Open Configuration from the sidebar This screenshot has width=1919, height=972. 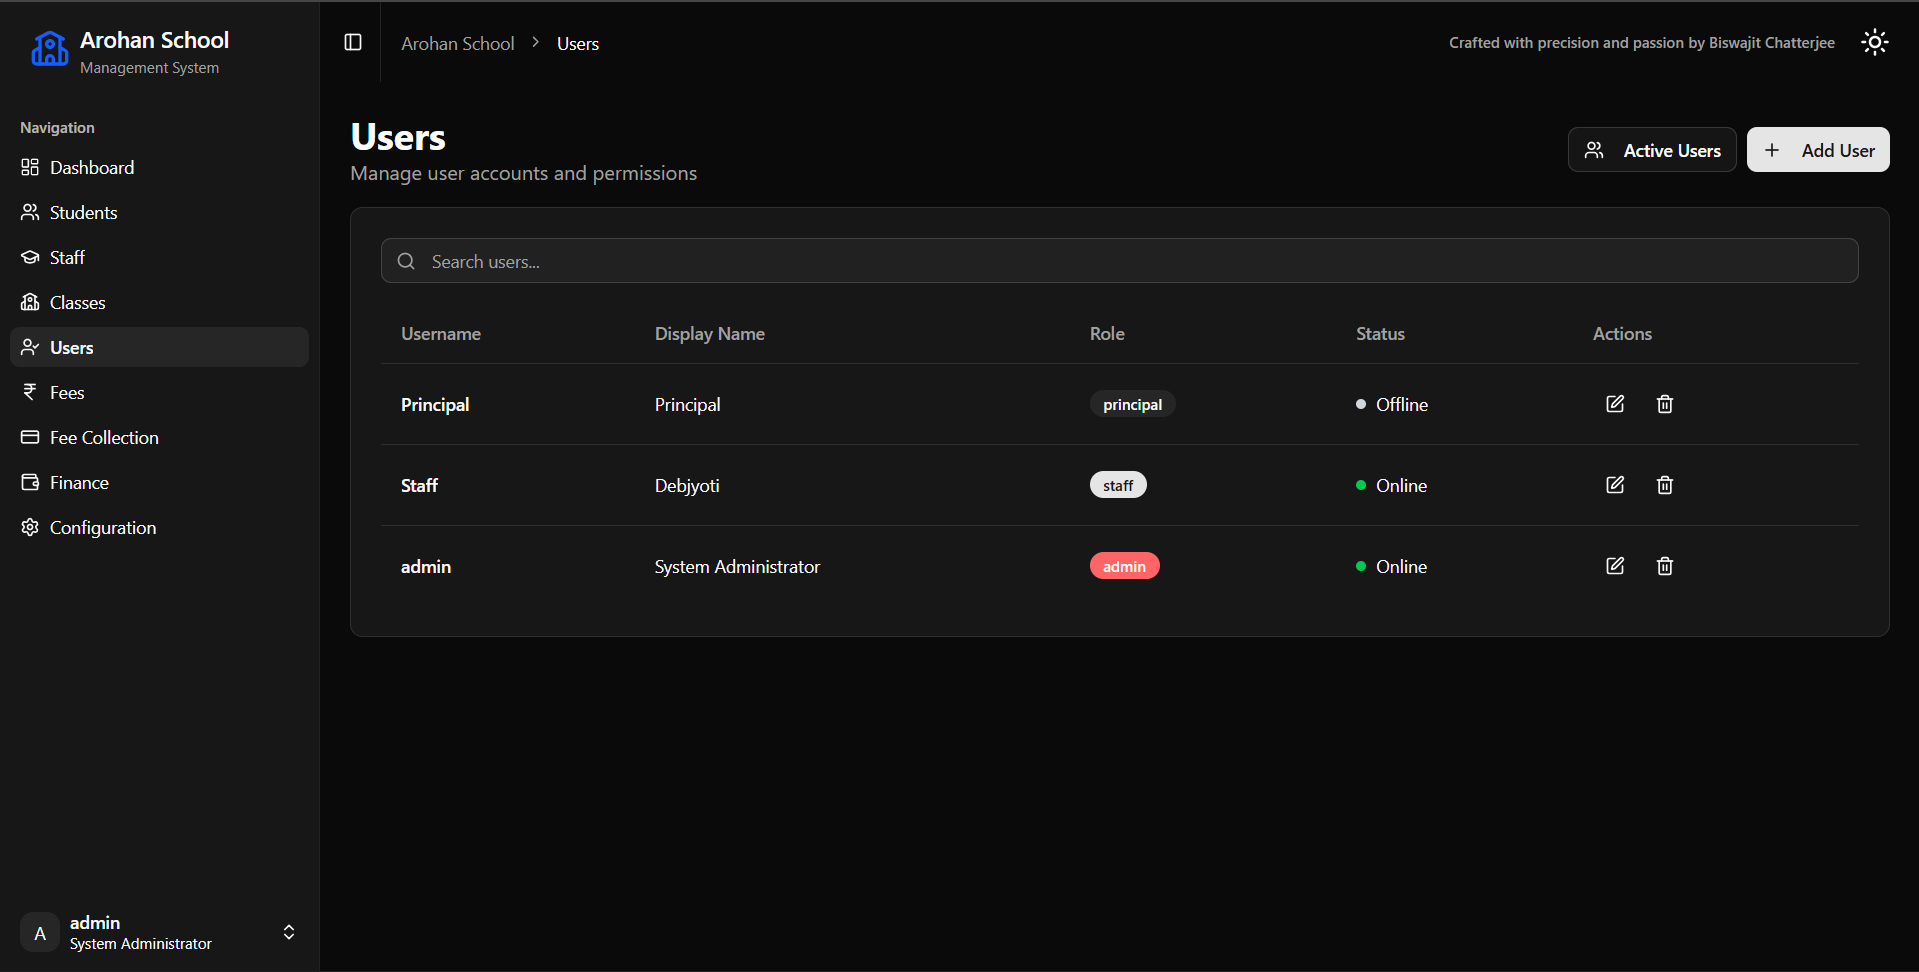click(x=102, y=527)
